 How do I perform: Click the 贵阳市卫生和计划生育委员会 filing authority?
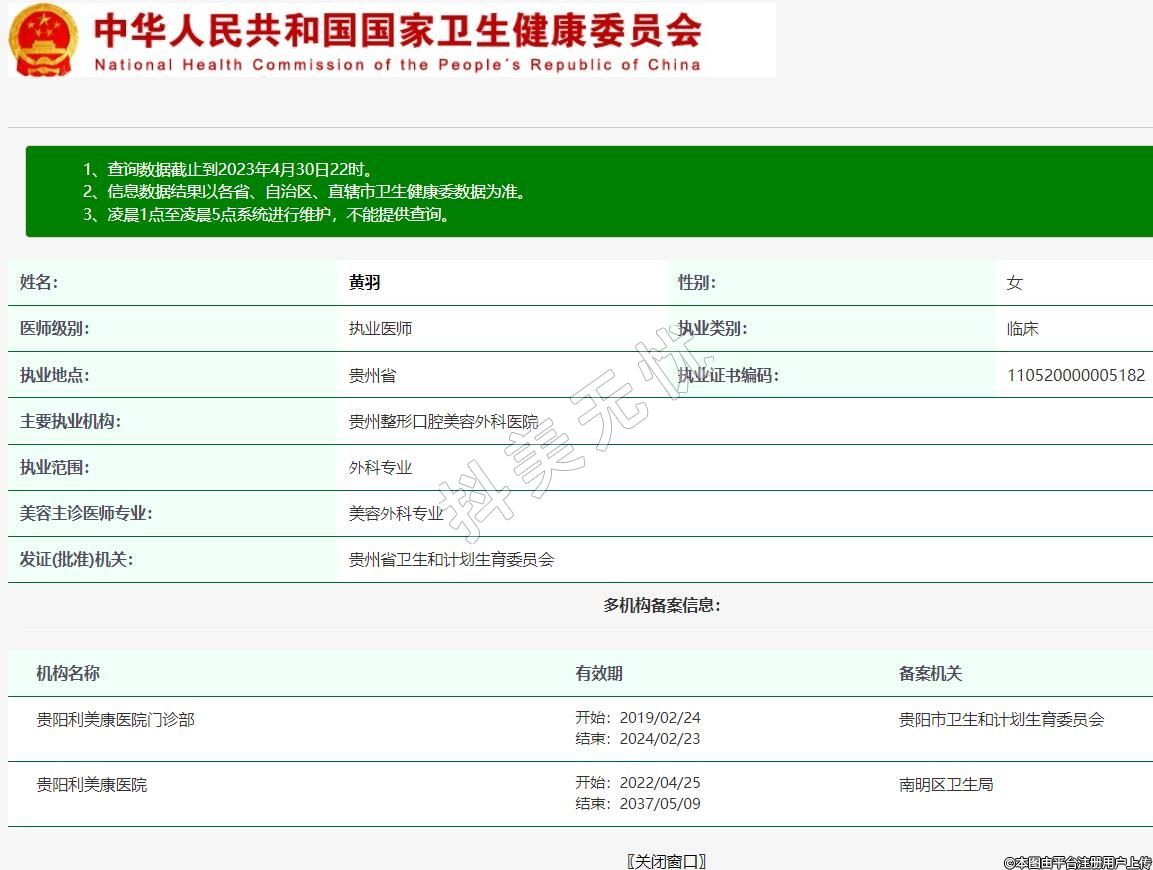point(1001,719)
